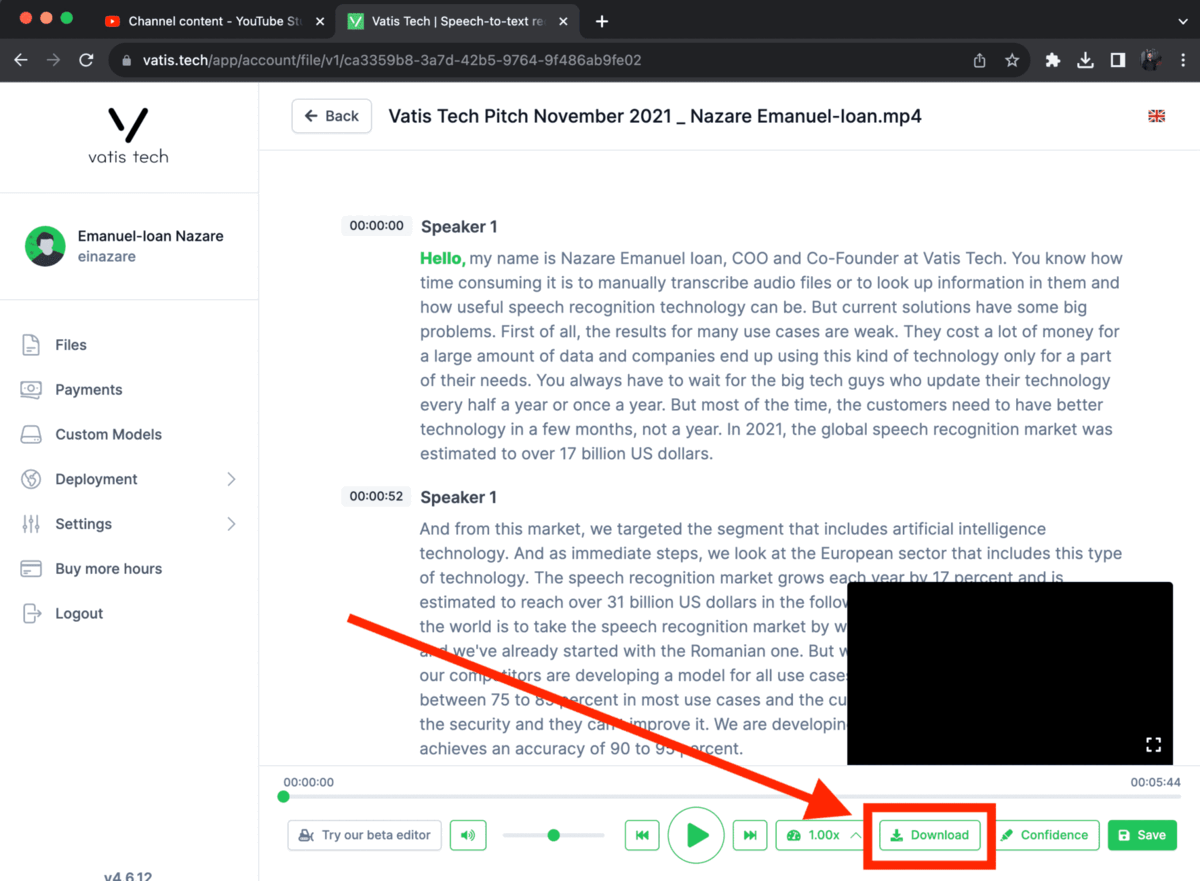Click the highlighted word Hello

[x=443, y=258]
